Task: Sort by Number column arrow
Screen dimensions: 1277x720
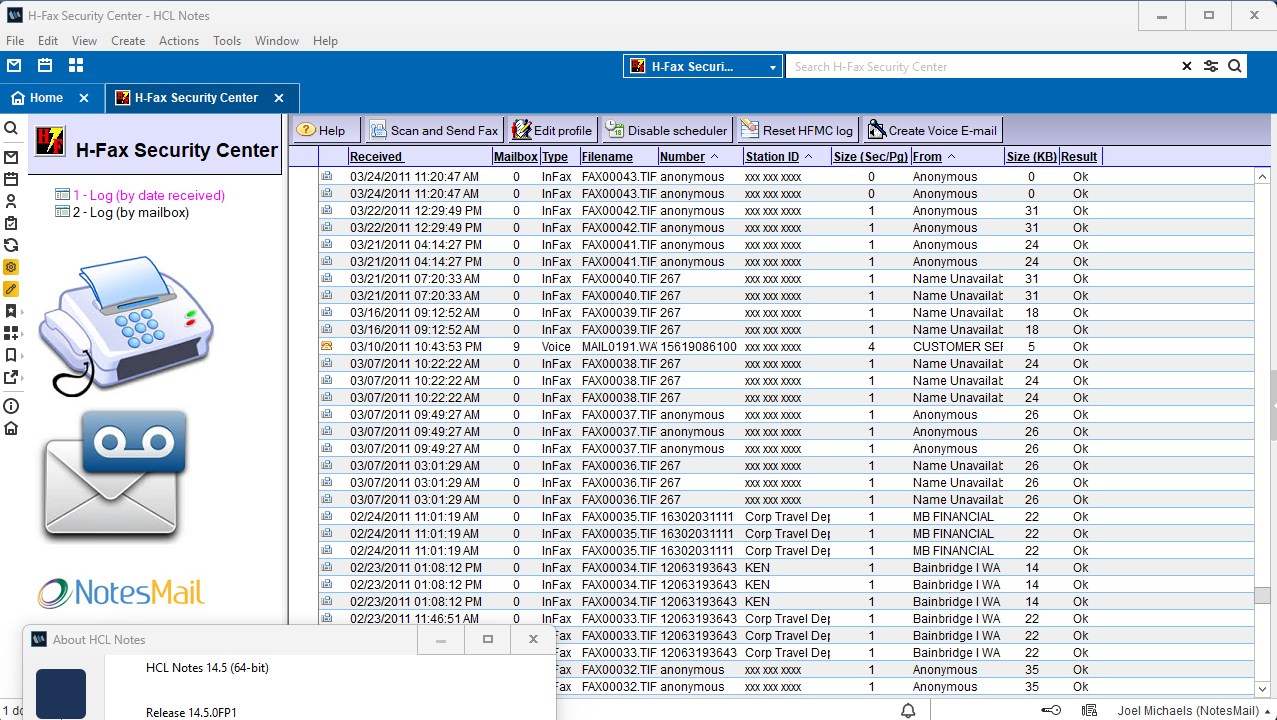Action: coord(714,157)
